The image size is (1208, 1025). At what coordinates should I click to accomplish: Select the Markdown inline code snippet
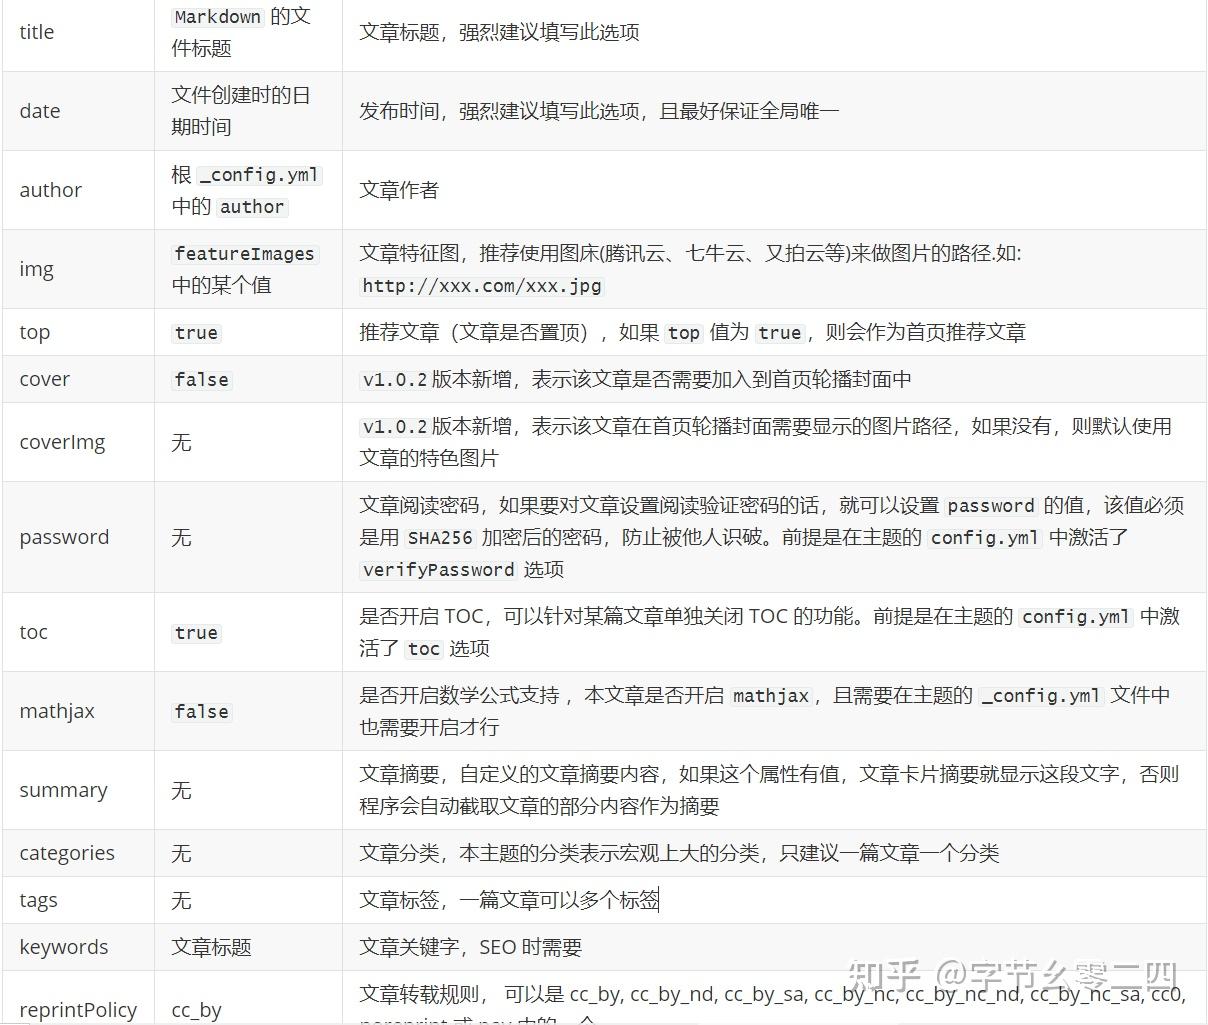coord(217,16)
